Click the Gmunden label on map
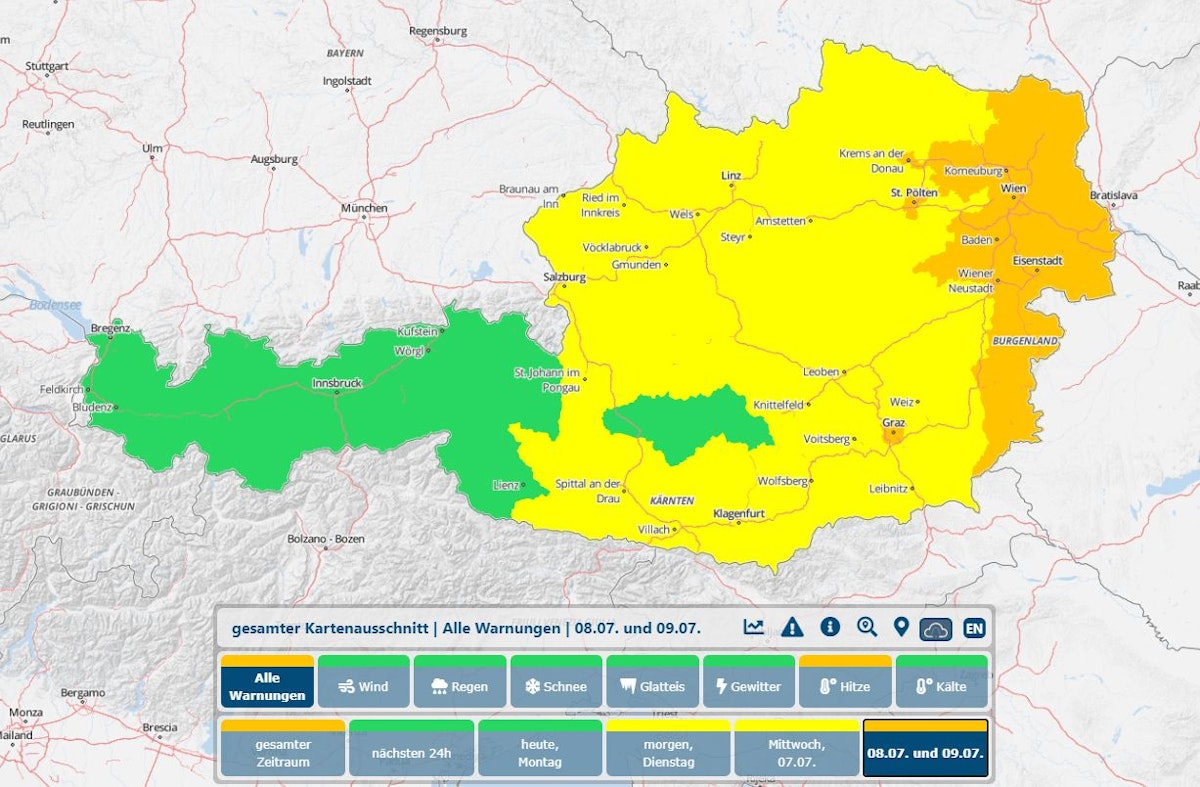 click(636, 265)
